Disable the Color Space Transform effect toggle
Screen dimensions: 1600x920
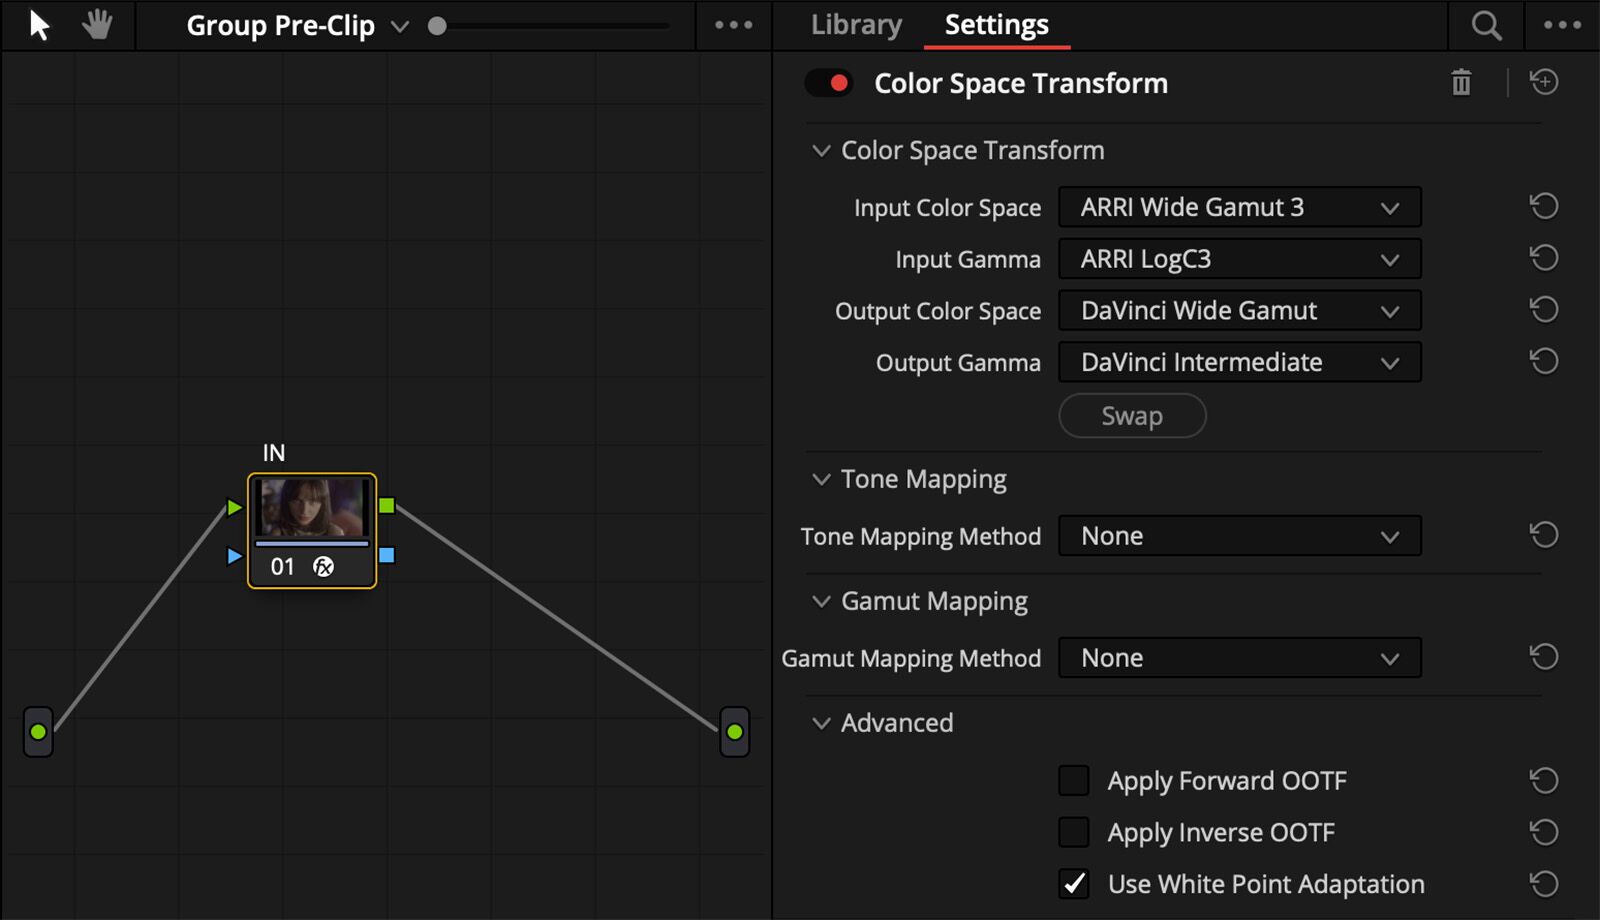pyautogui.click(x=829, y=83)
